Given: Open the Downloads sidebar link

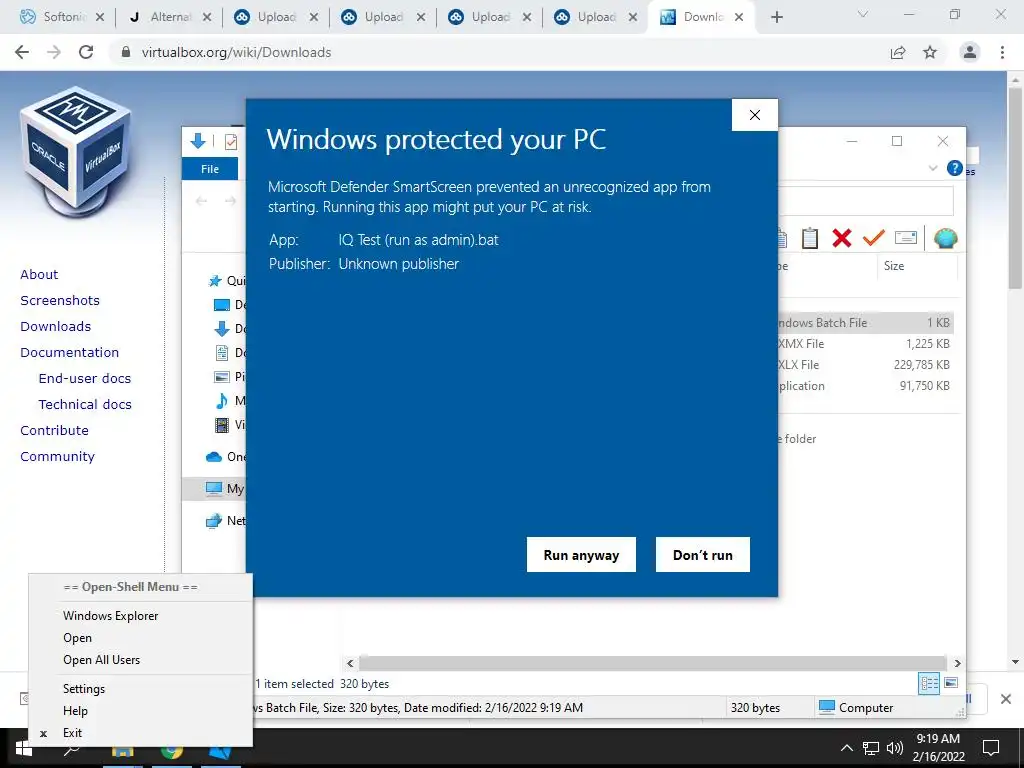Looking at the screenshot, I should [56, 327].
